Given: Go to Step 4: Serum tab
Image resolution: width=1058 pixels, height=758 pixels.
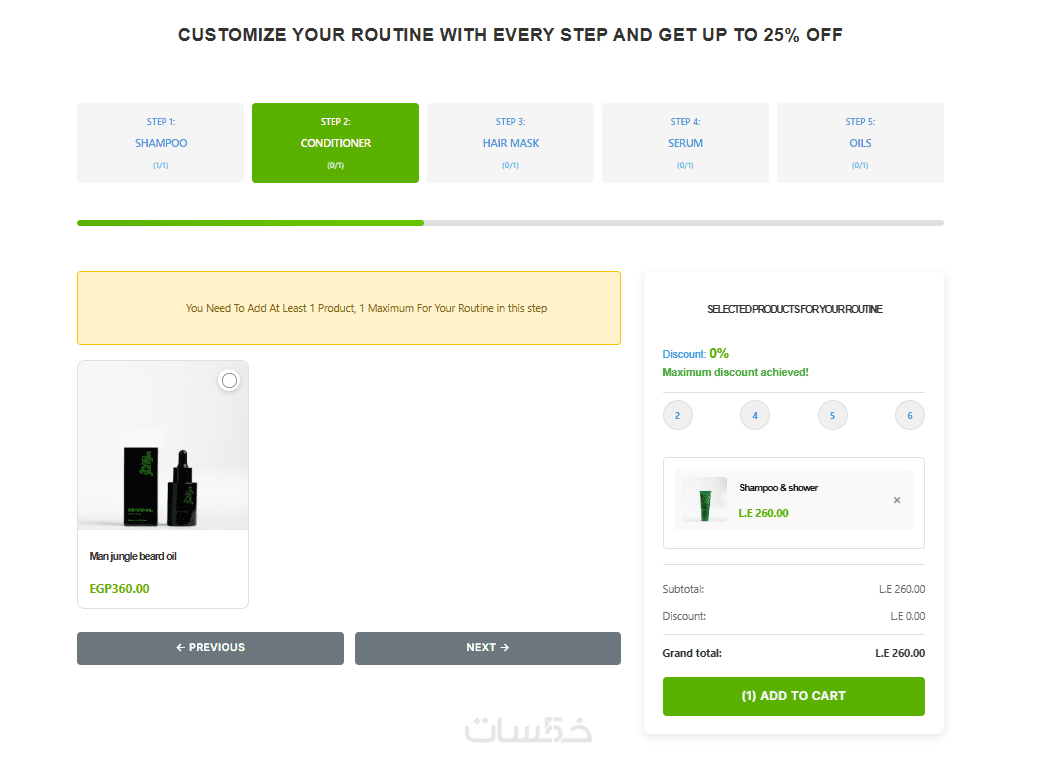Looking at the screenshot, I should 685,143.
